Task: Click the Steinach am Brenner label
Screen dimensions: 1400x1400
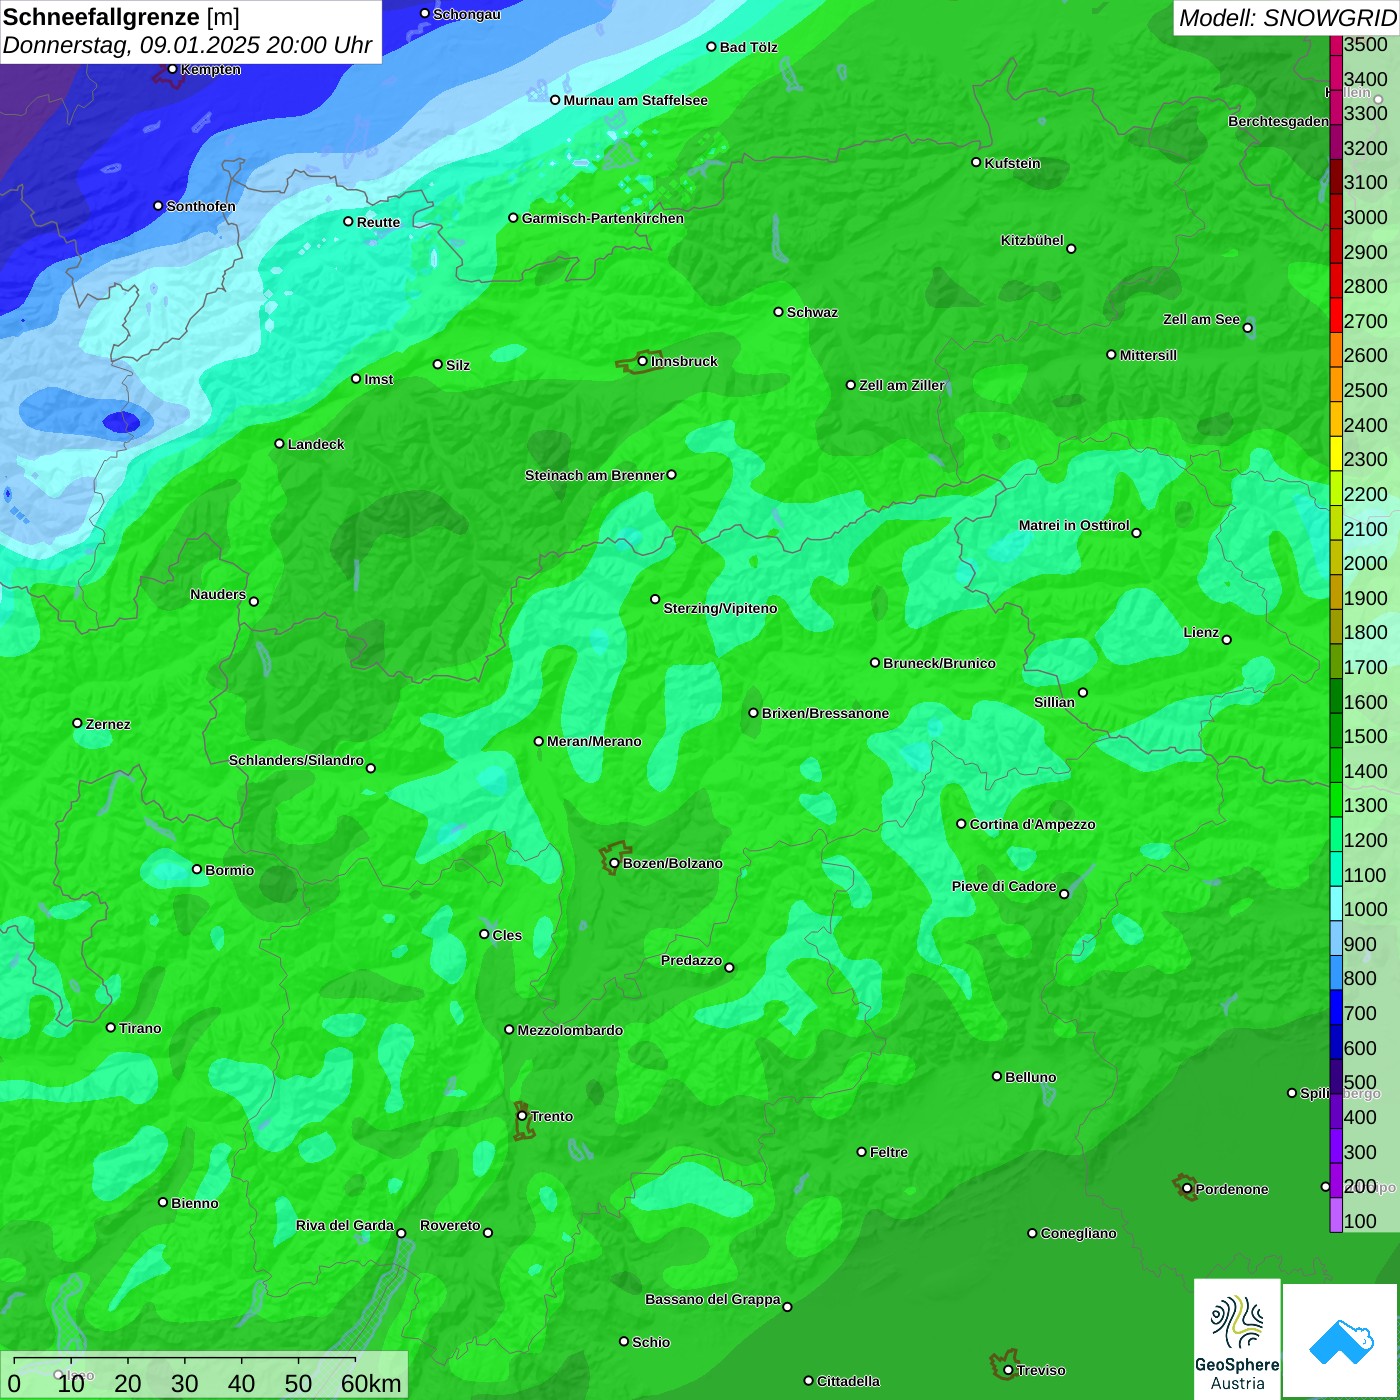Action: click(x=595, y=475)
